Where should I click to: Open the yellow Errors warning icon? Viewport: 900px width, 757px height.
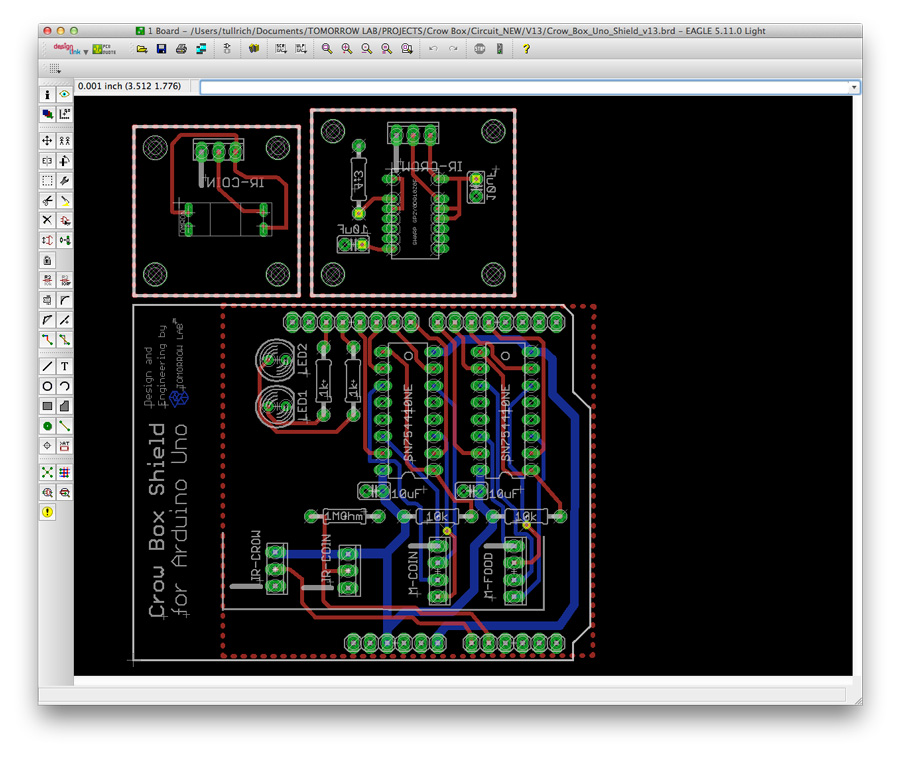click(47, 512)
